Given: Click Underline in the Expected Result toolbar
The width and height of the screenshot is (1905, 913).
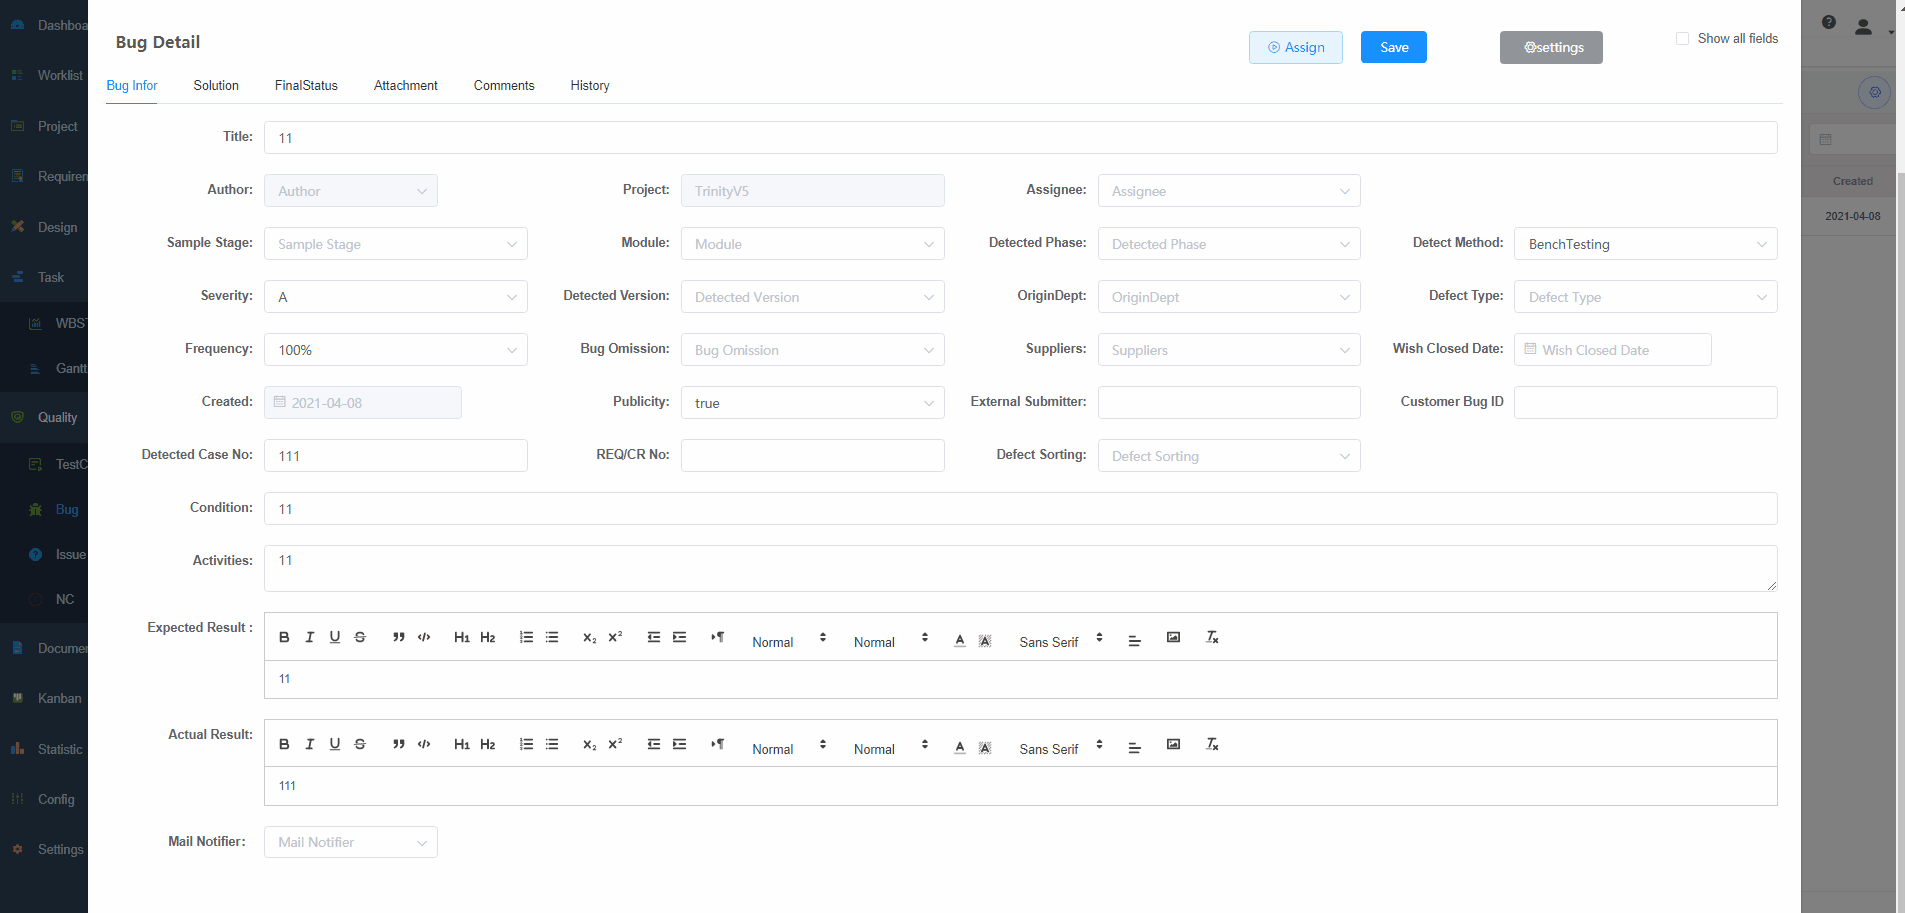Looking at the screenshot, I should tap(335, 637).
